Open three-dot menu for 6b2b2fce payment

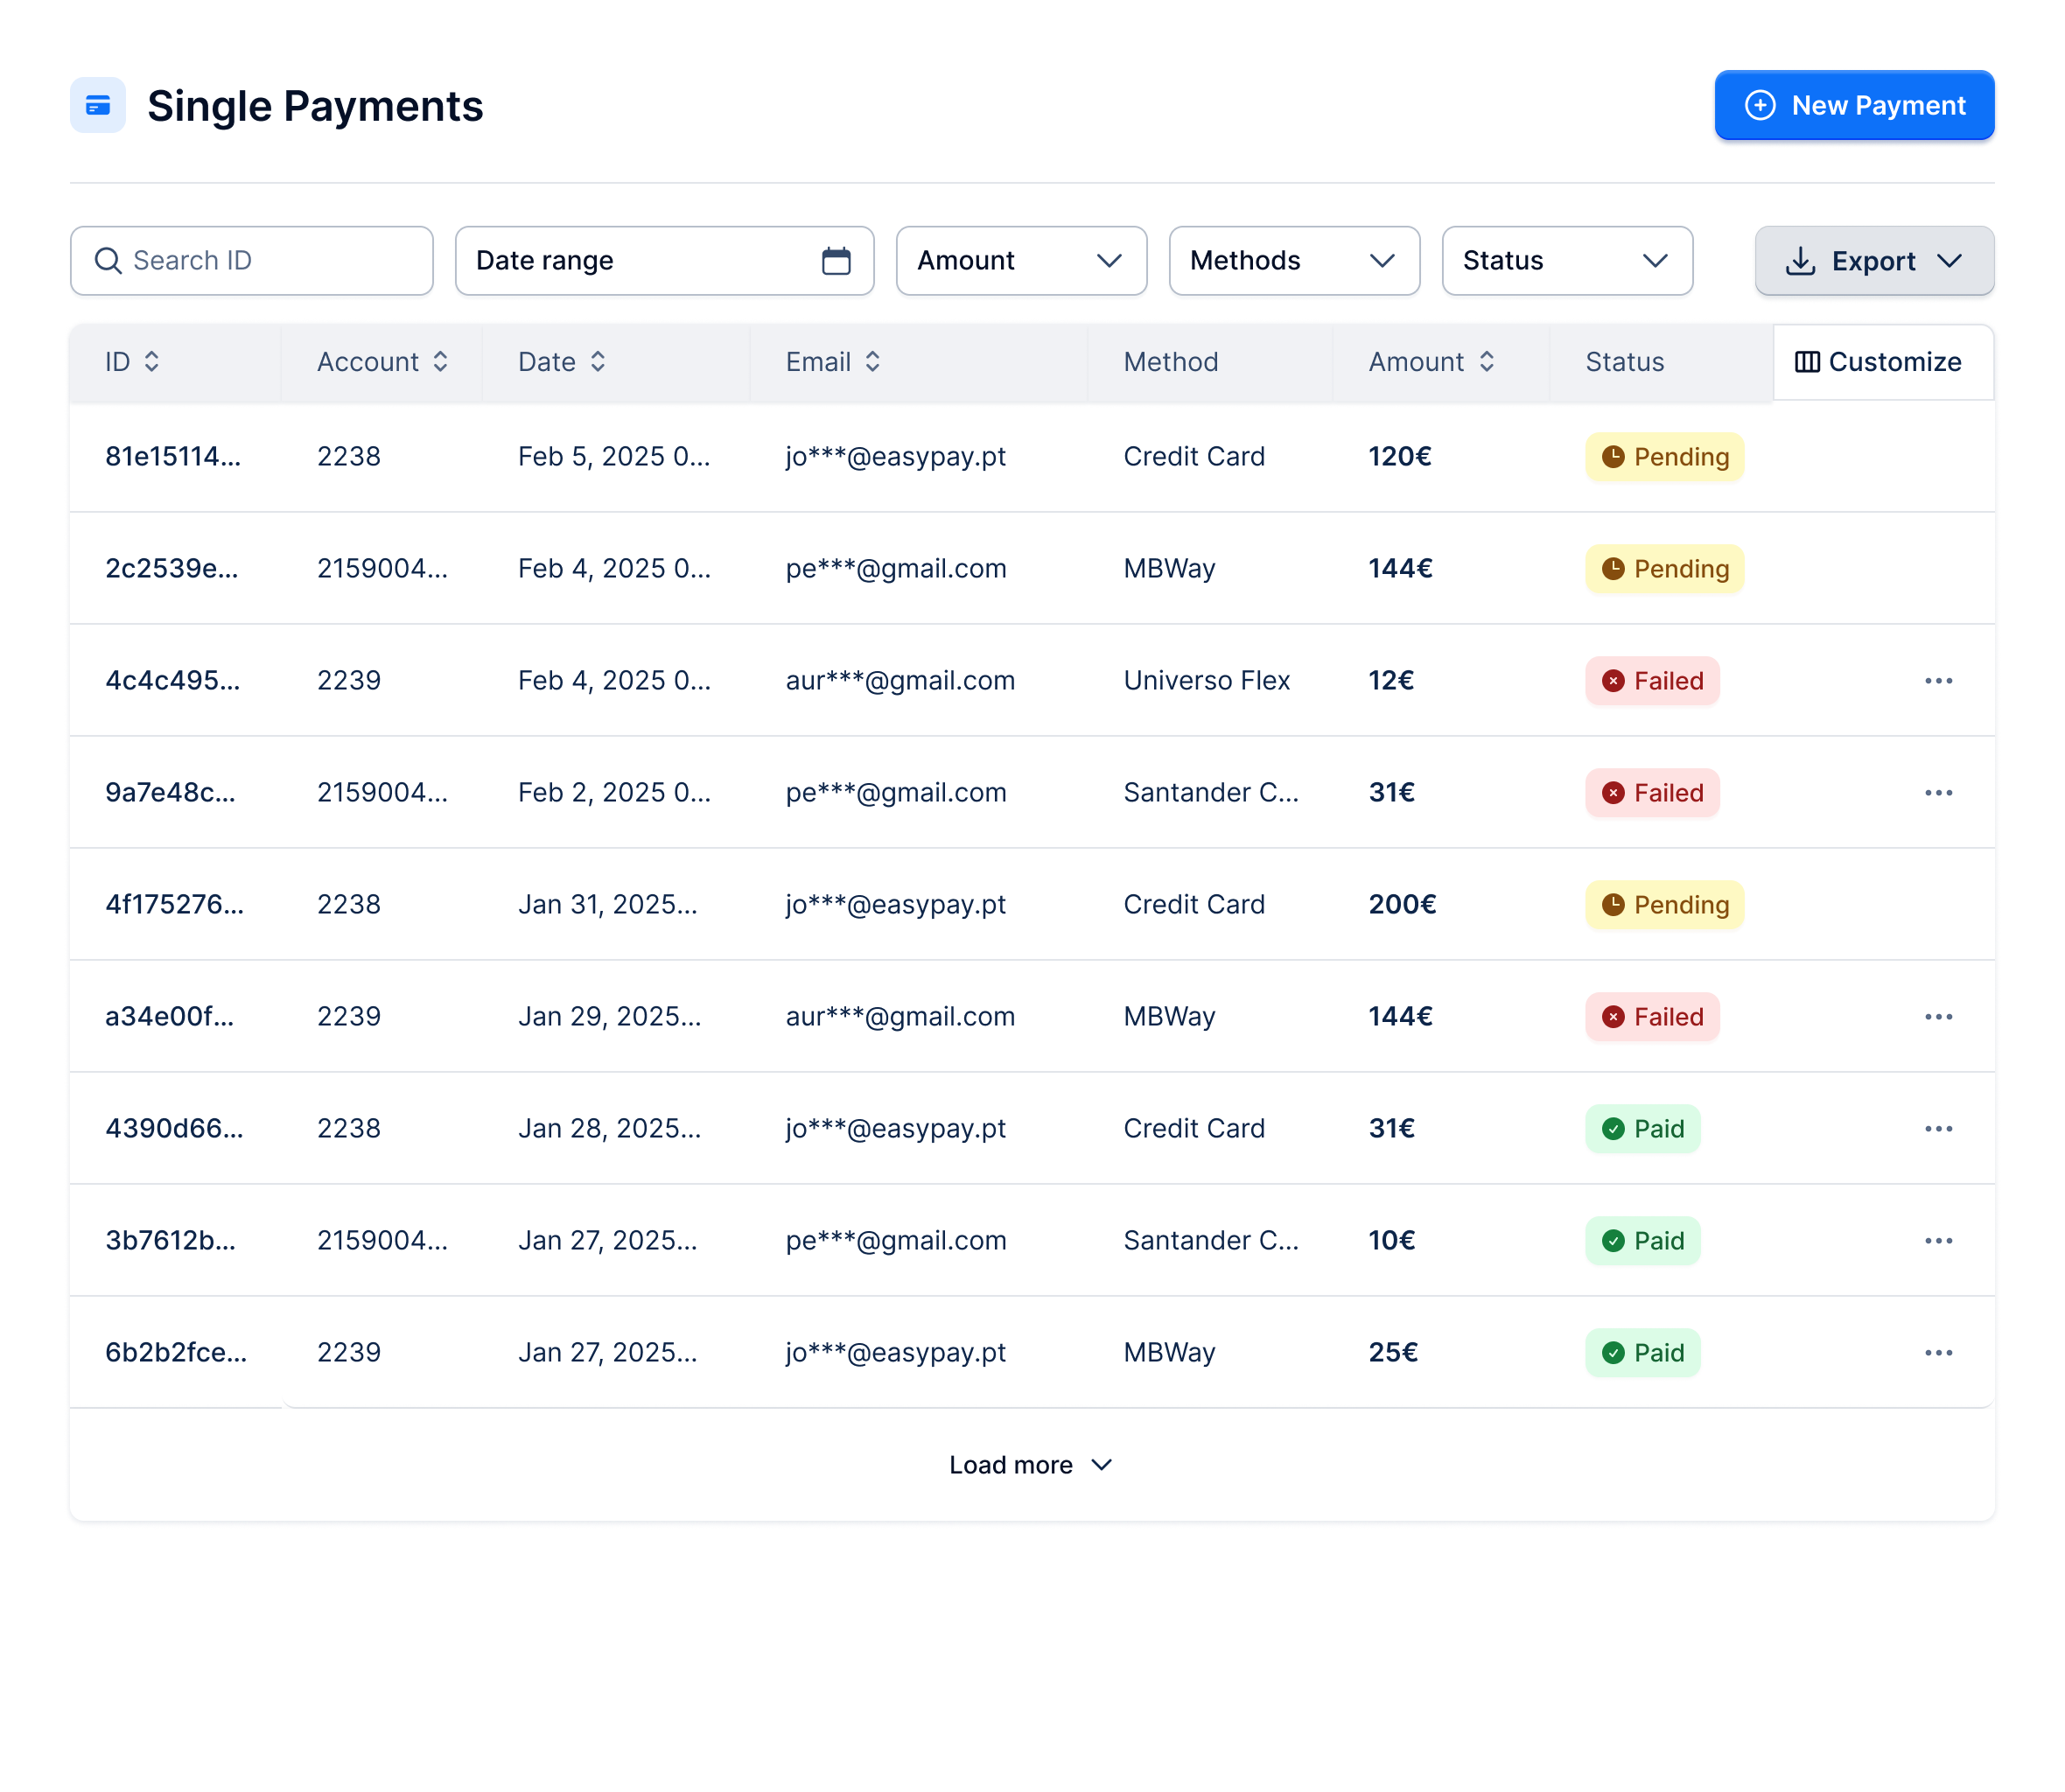[x=1938, y=1353]
